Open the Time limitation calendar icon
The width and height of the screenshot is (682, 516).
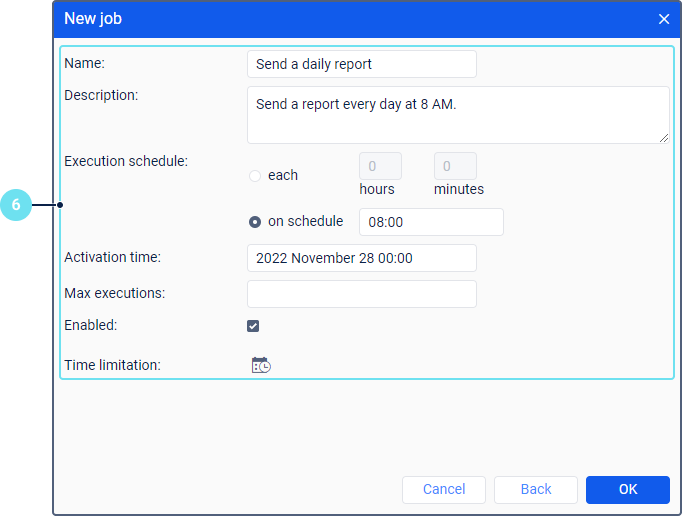(261, 365)
